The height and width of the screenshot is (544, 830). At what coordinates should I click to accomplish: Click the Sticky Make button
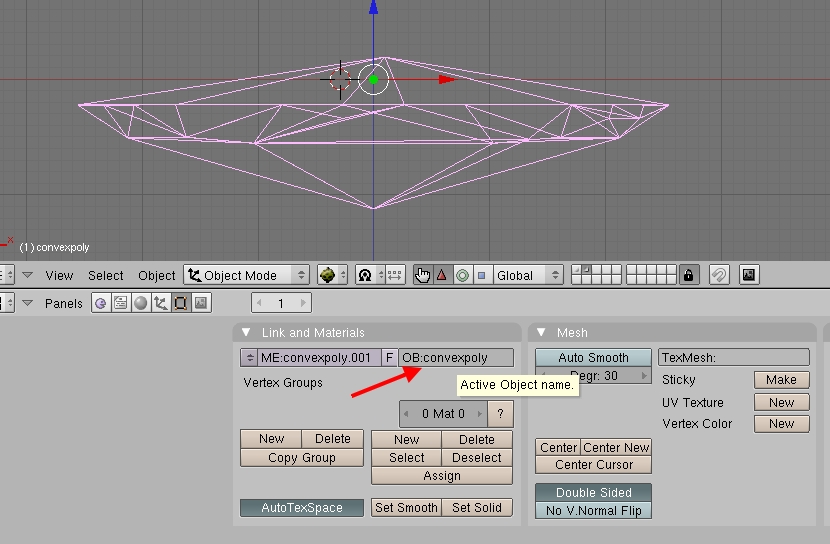click(781, 380)
